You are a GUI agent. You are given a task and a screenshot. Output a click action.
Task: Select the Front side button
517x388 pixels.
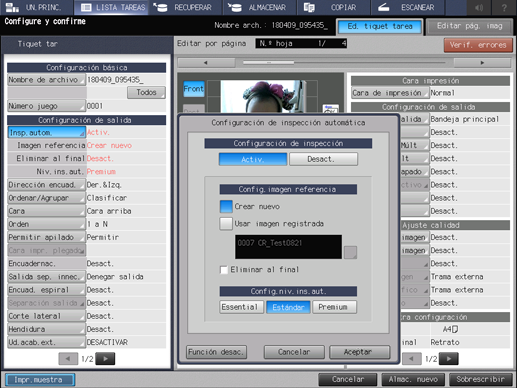[194, 89]
